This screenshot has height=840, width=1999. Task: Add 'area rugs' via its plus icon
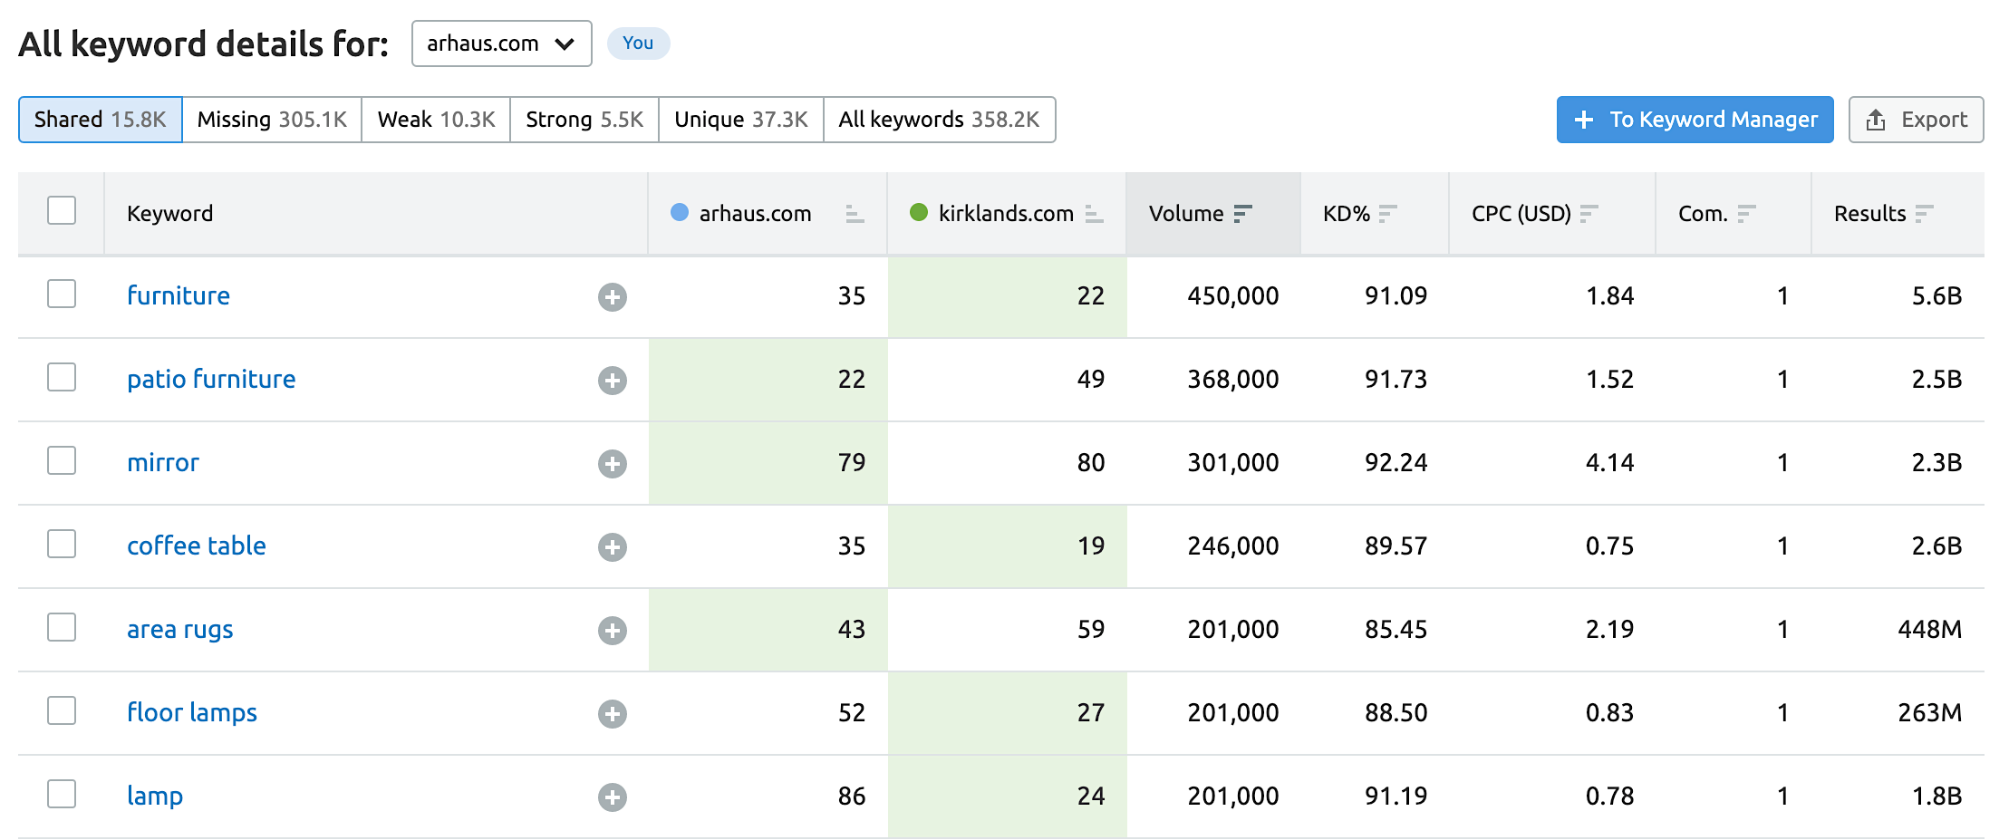(x=612, y=630)
